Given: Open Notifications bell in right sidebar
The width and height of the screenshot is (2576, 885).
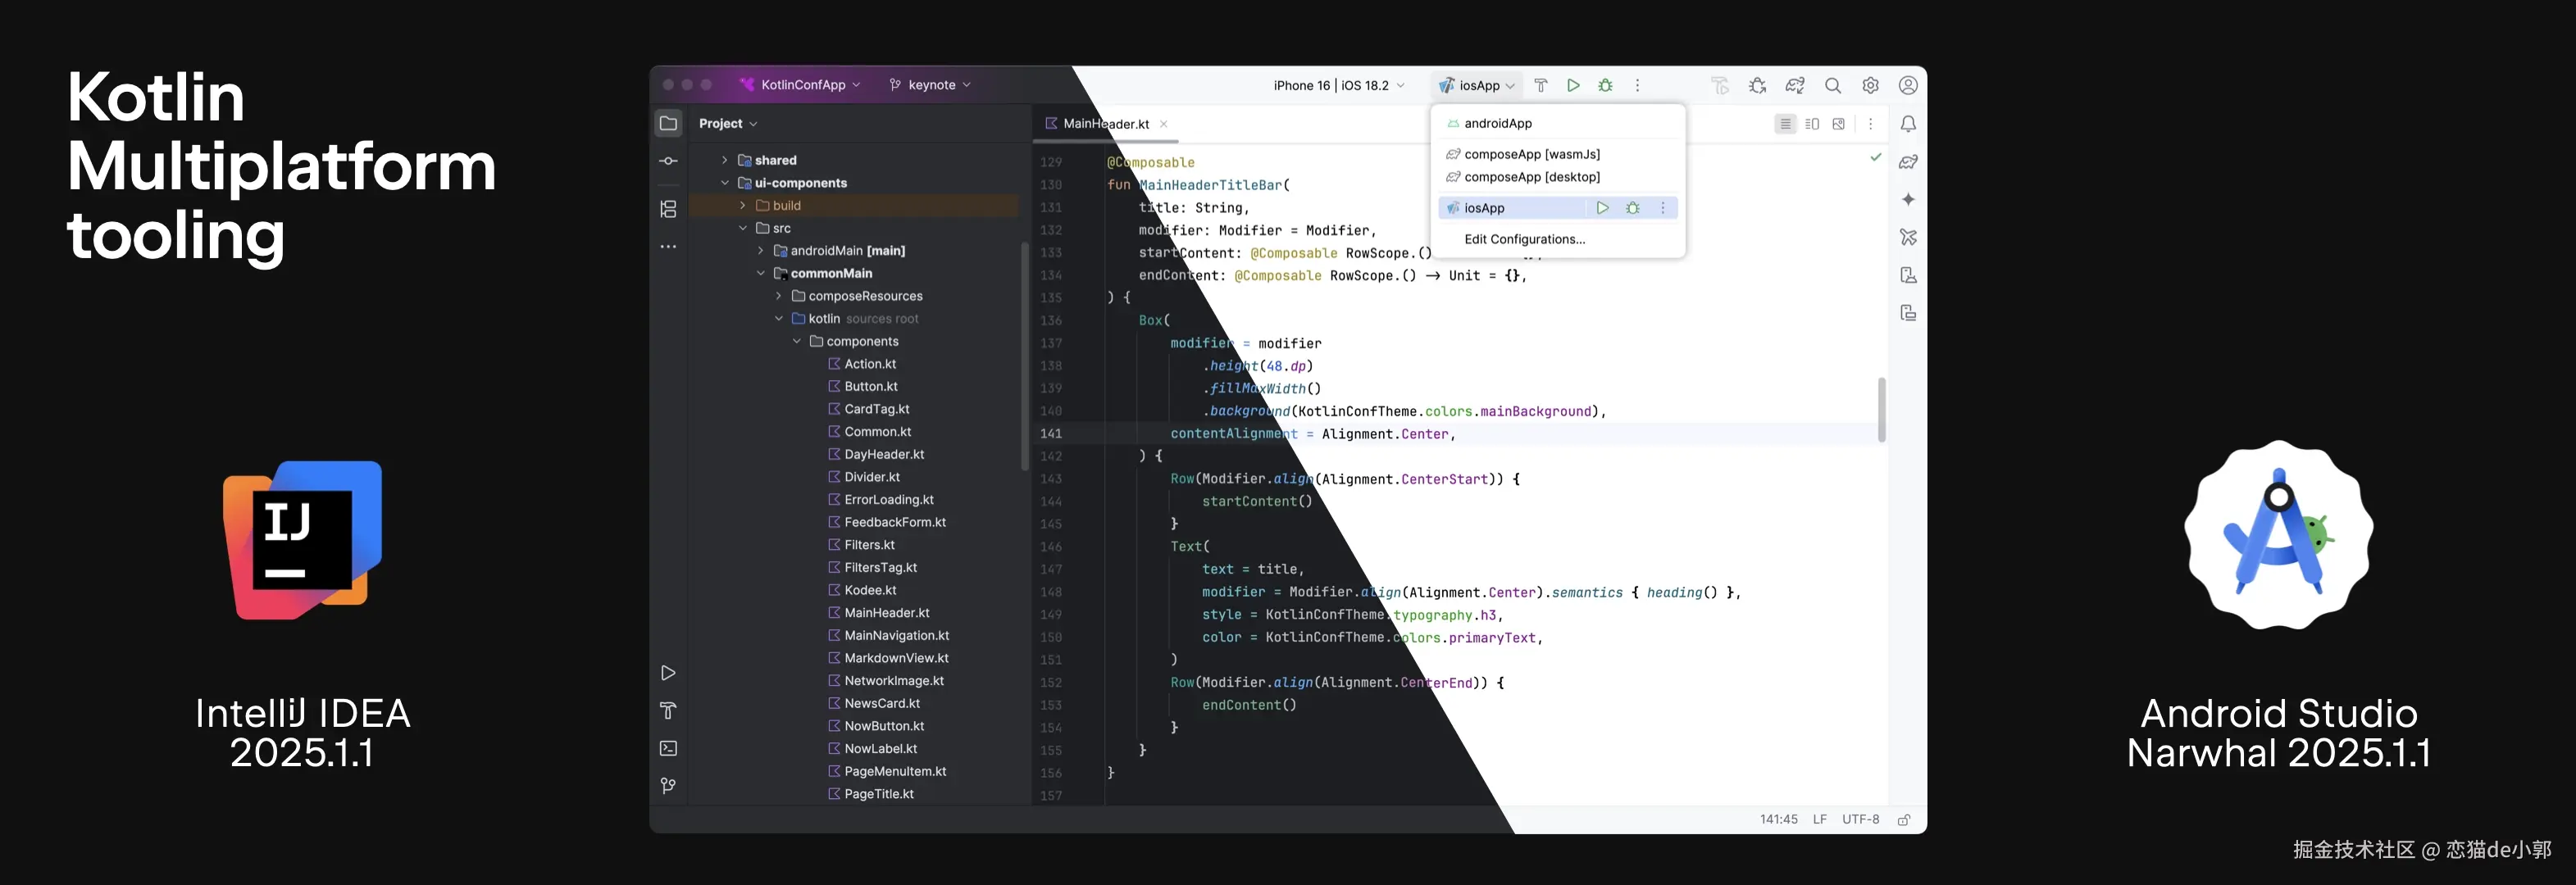Looking at the screenshot, I should pos(1908,124).
